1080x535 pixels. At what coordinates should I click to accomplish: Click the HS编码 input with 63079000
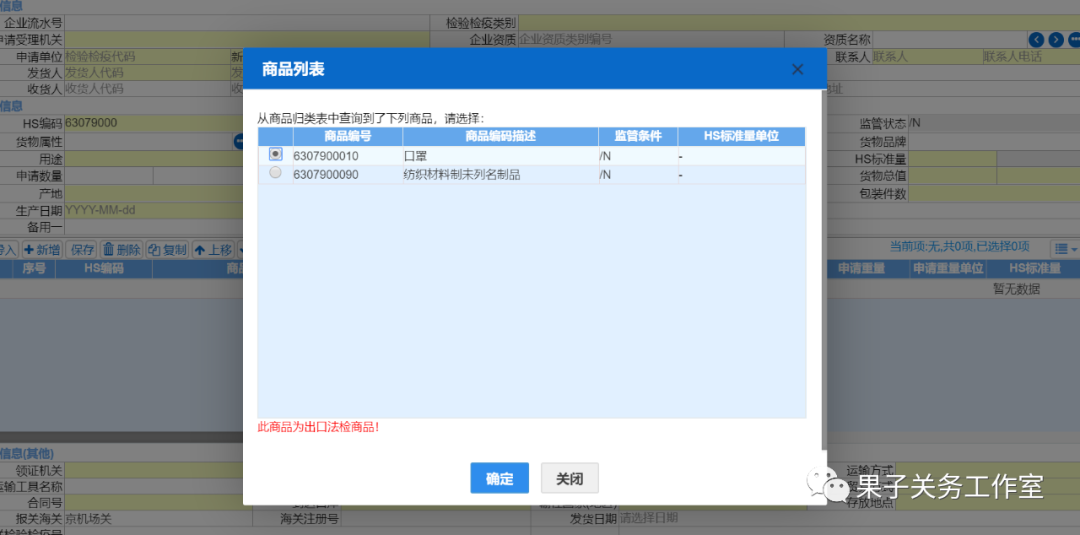(153, 123)
